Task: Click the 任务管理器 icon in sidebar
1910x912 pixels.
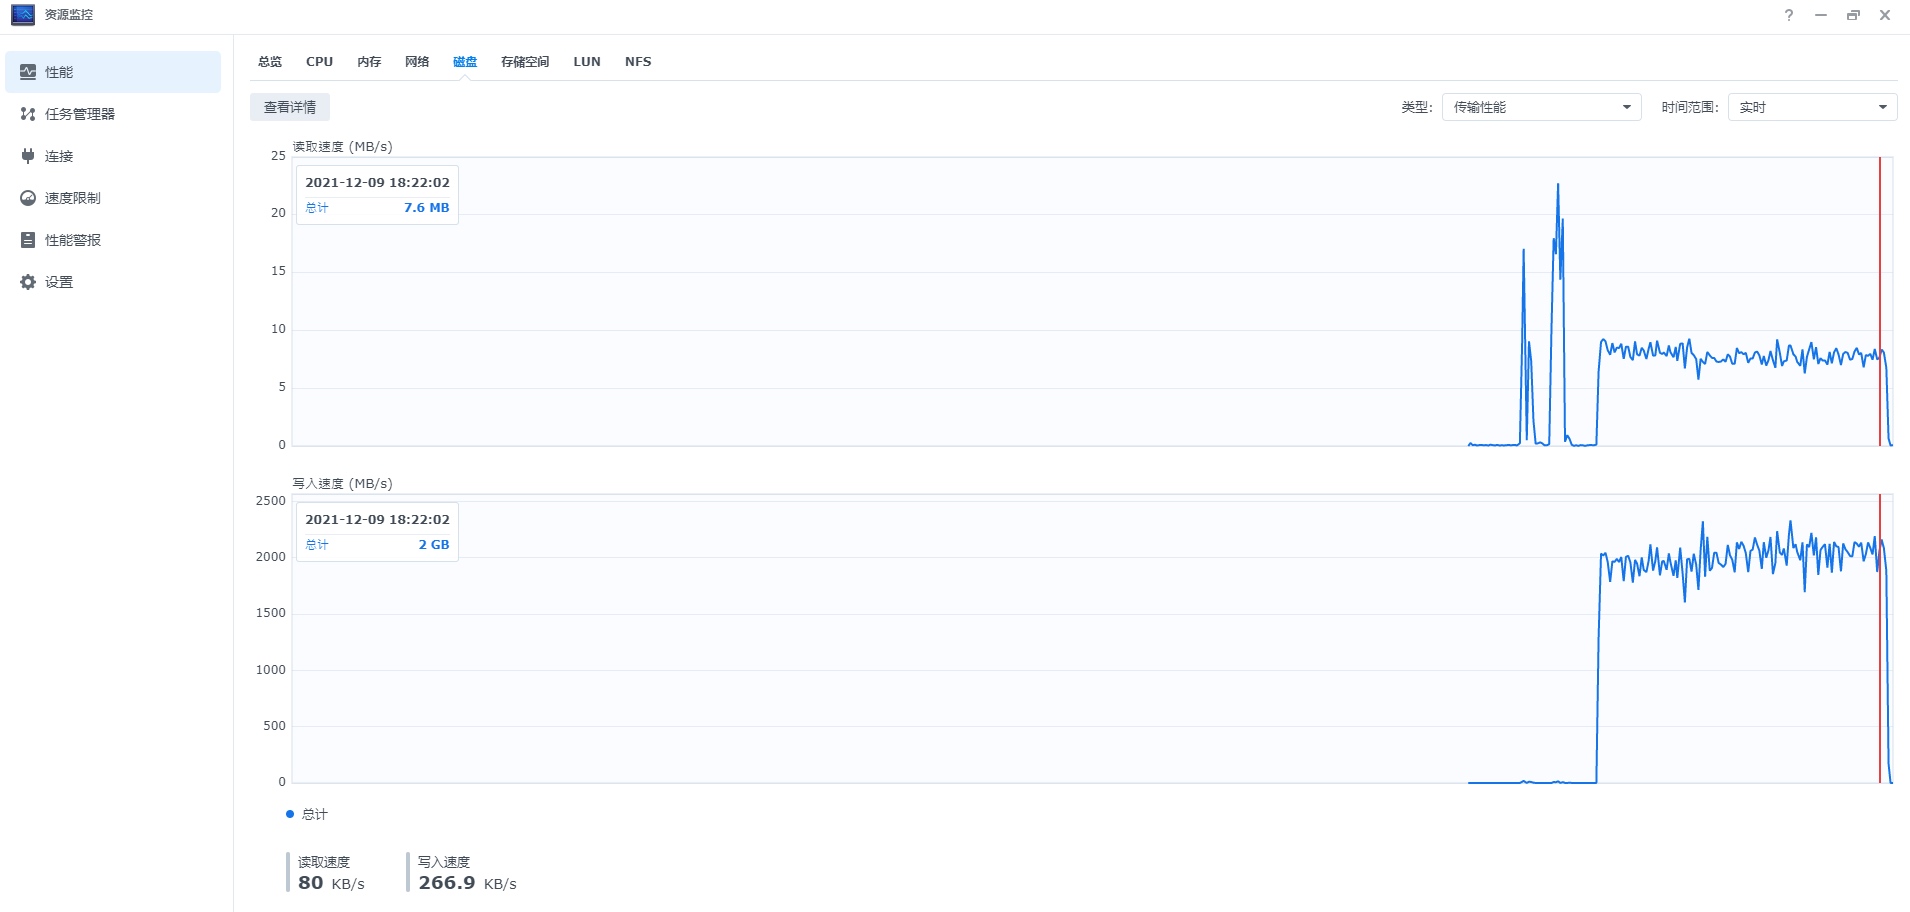Action: [28, 114]
